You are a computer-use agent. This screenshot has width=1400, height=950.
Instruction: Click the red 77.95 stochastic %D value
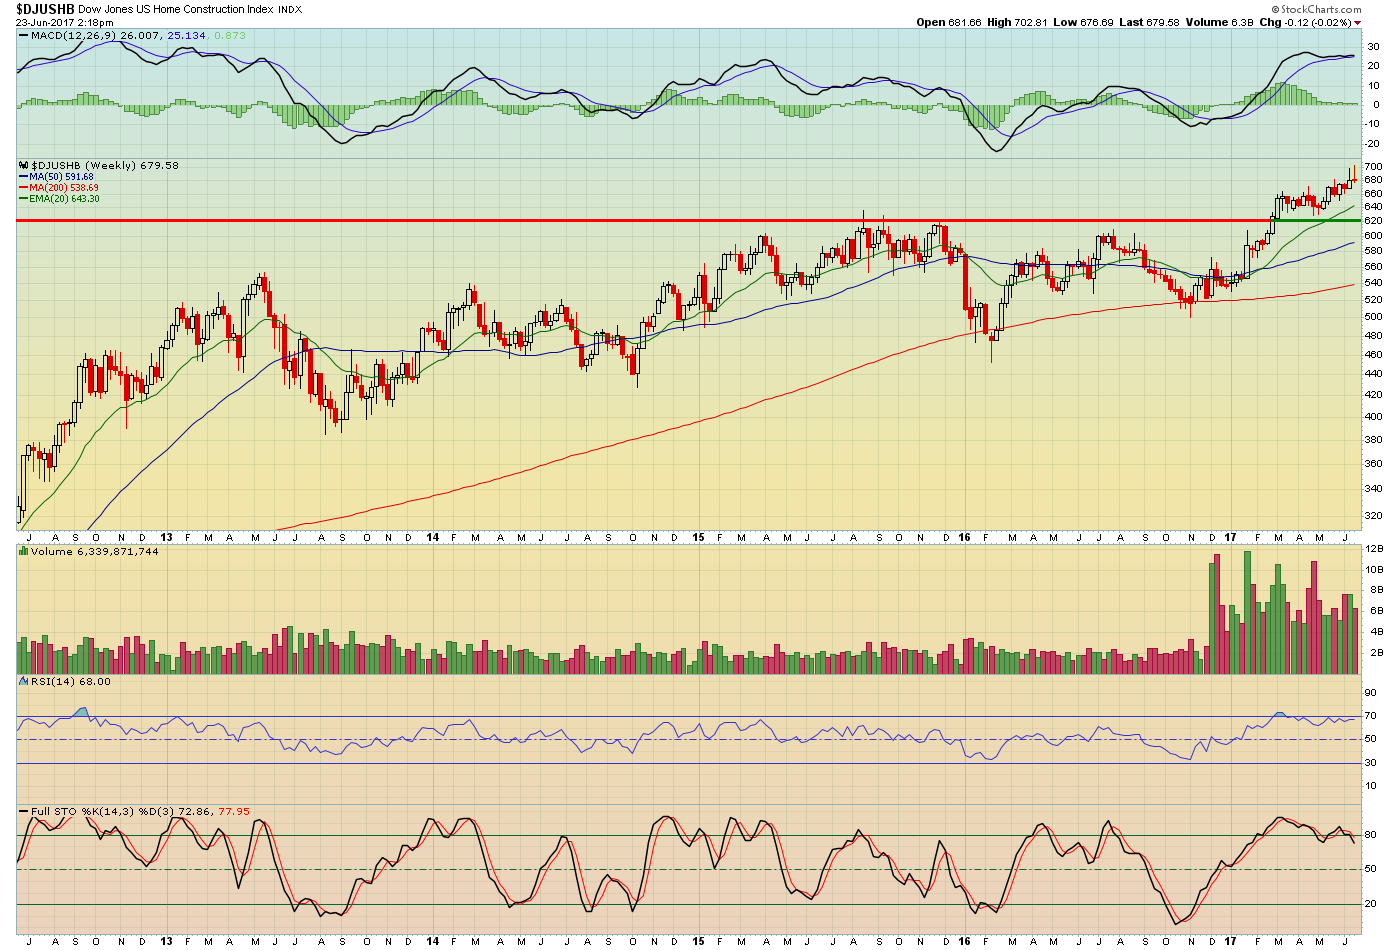234,811
